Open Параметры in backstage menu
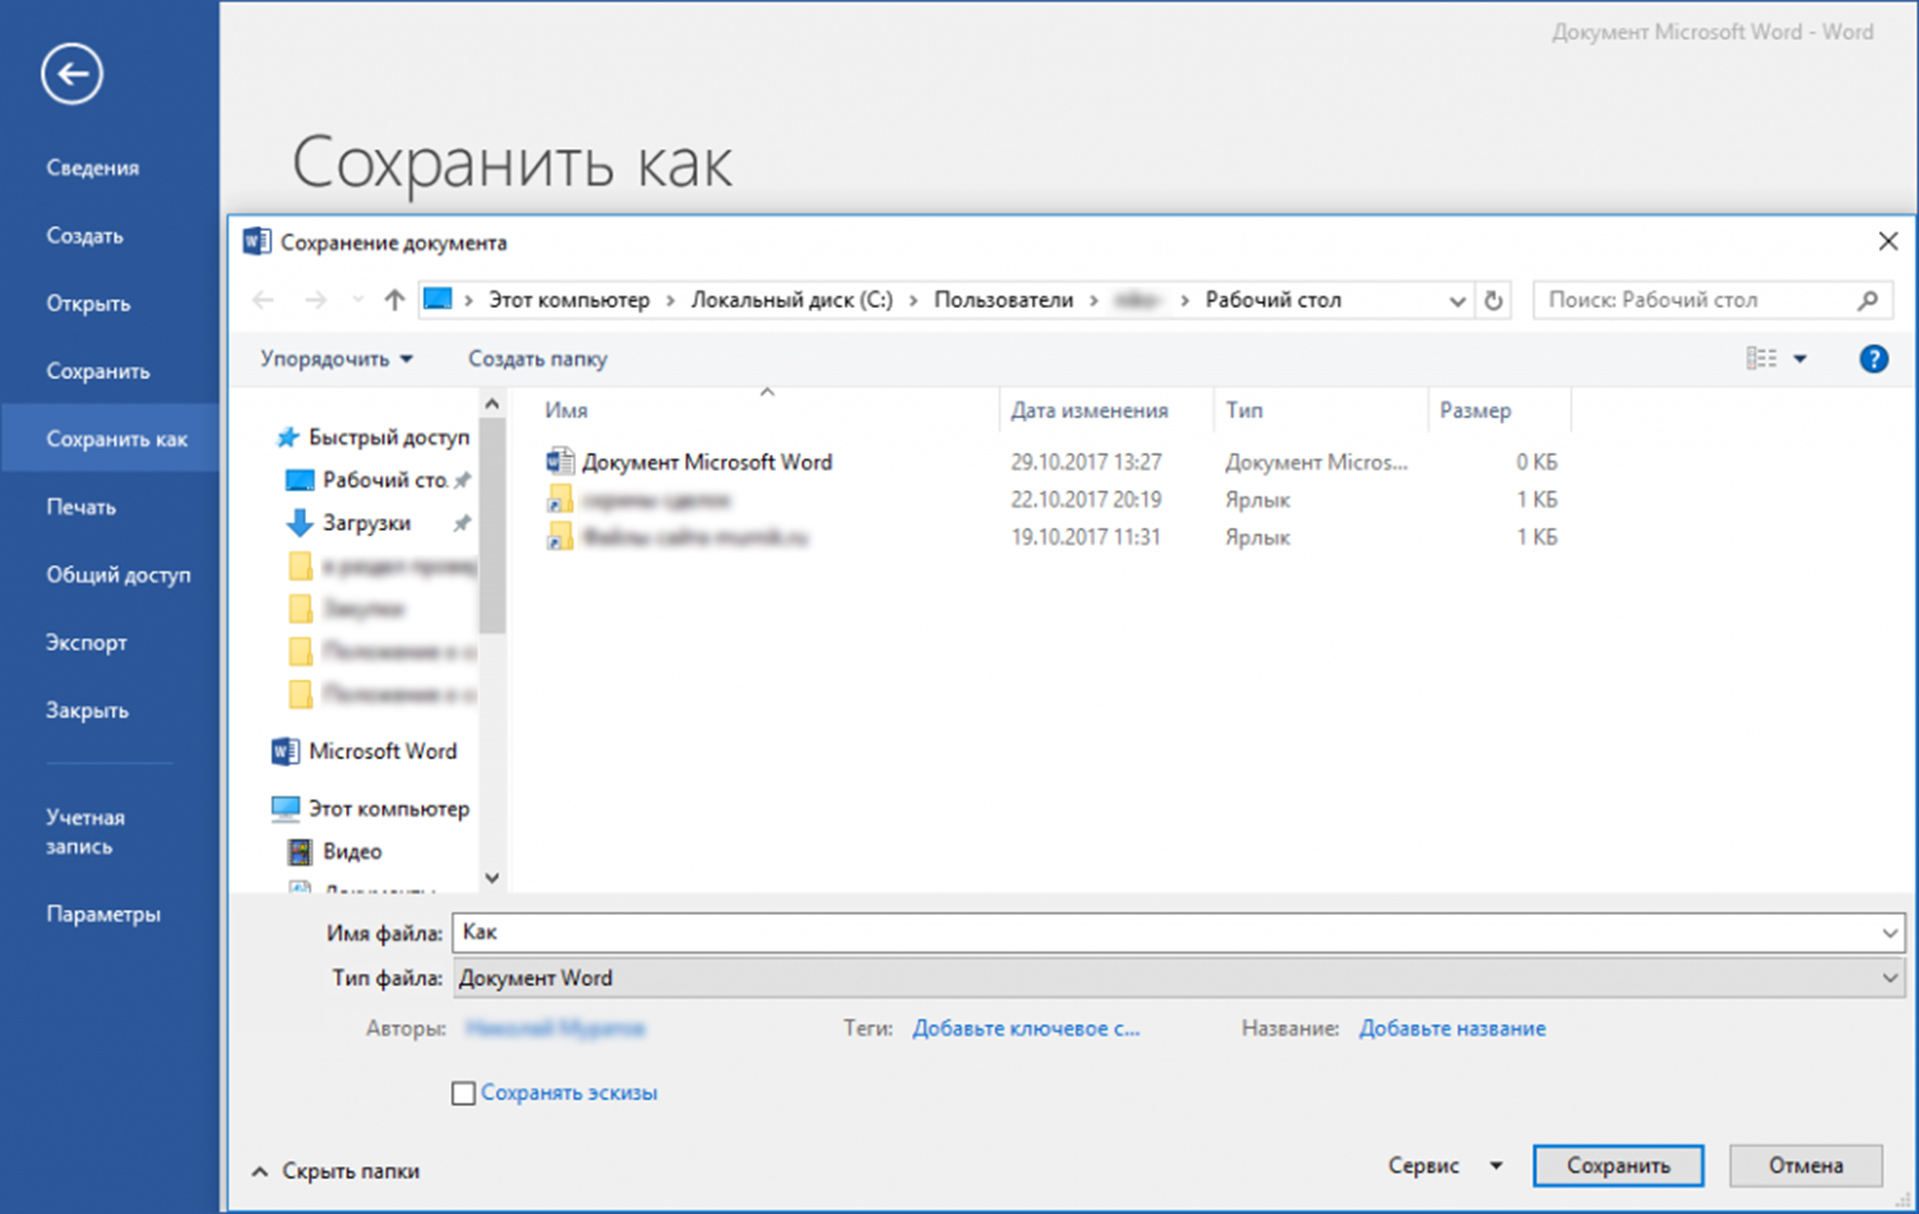This screenshot has height=1214, width=1919. point(103,914)
